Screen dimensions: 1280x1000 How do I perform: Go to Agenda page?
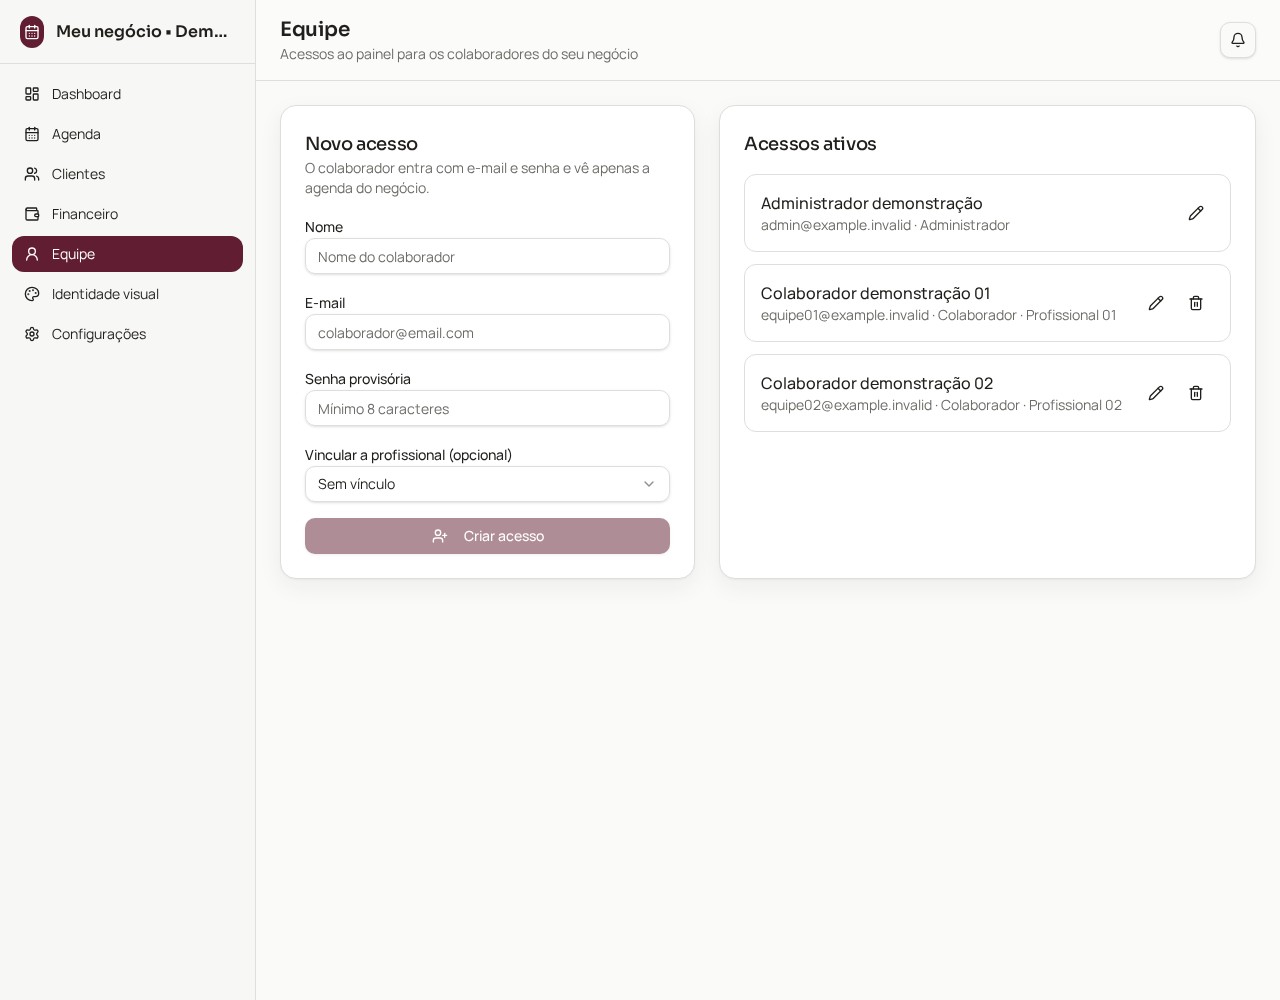(127, 134)
